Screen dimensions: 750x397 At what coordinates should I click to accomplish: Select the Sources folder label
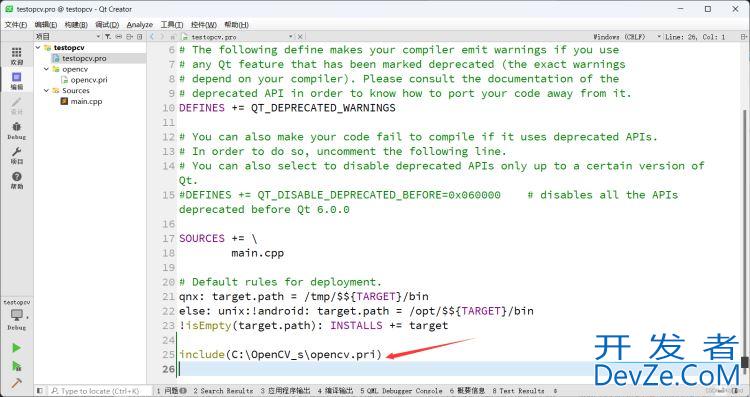76,91
